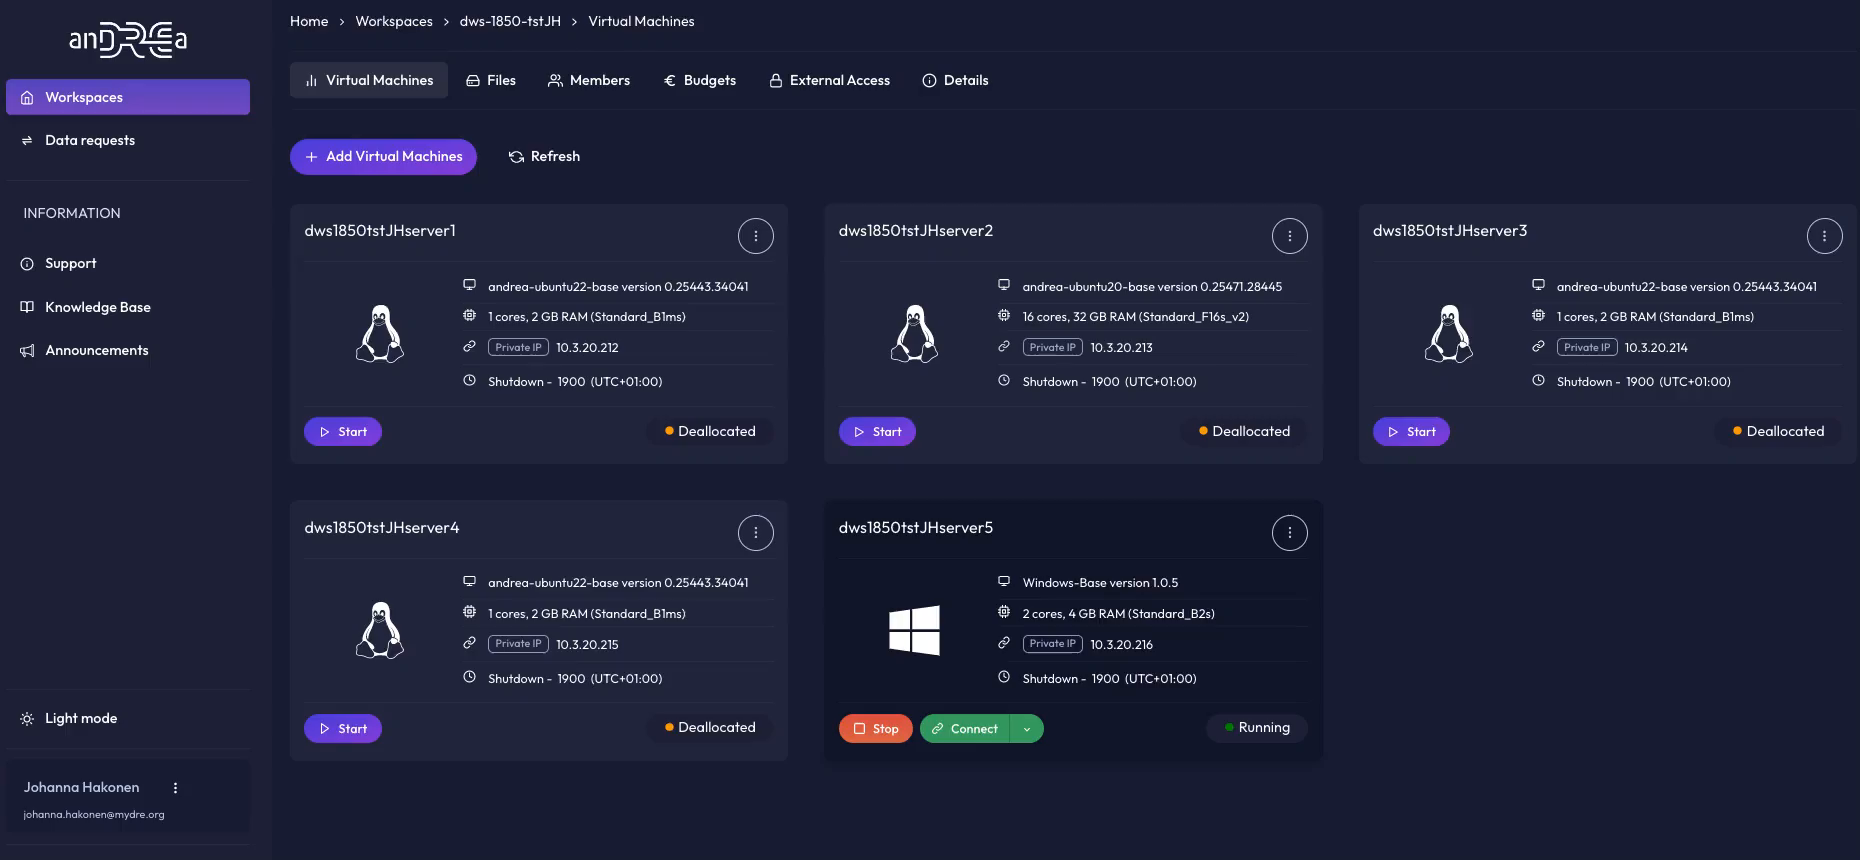Open the Details tab

(955, 80)
